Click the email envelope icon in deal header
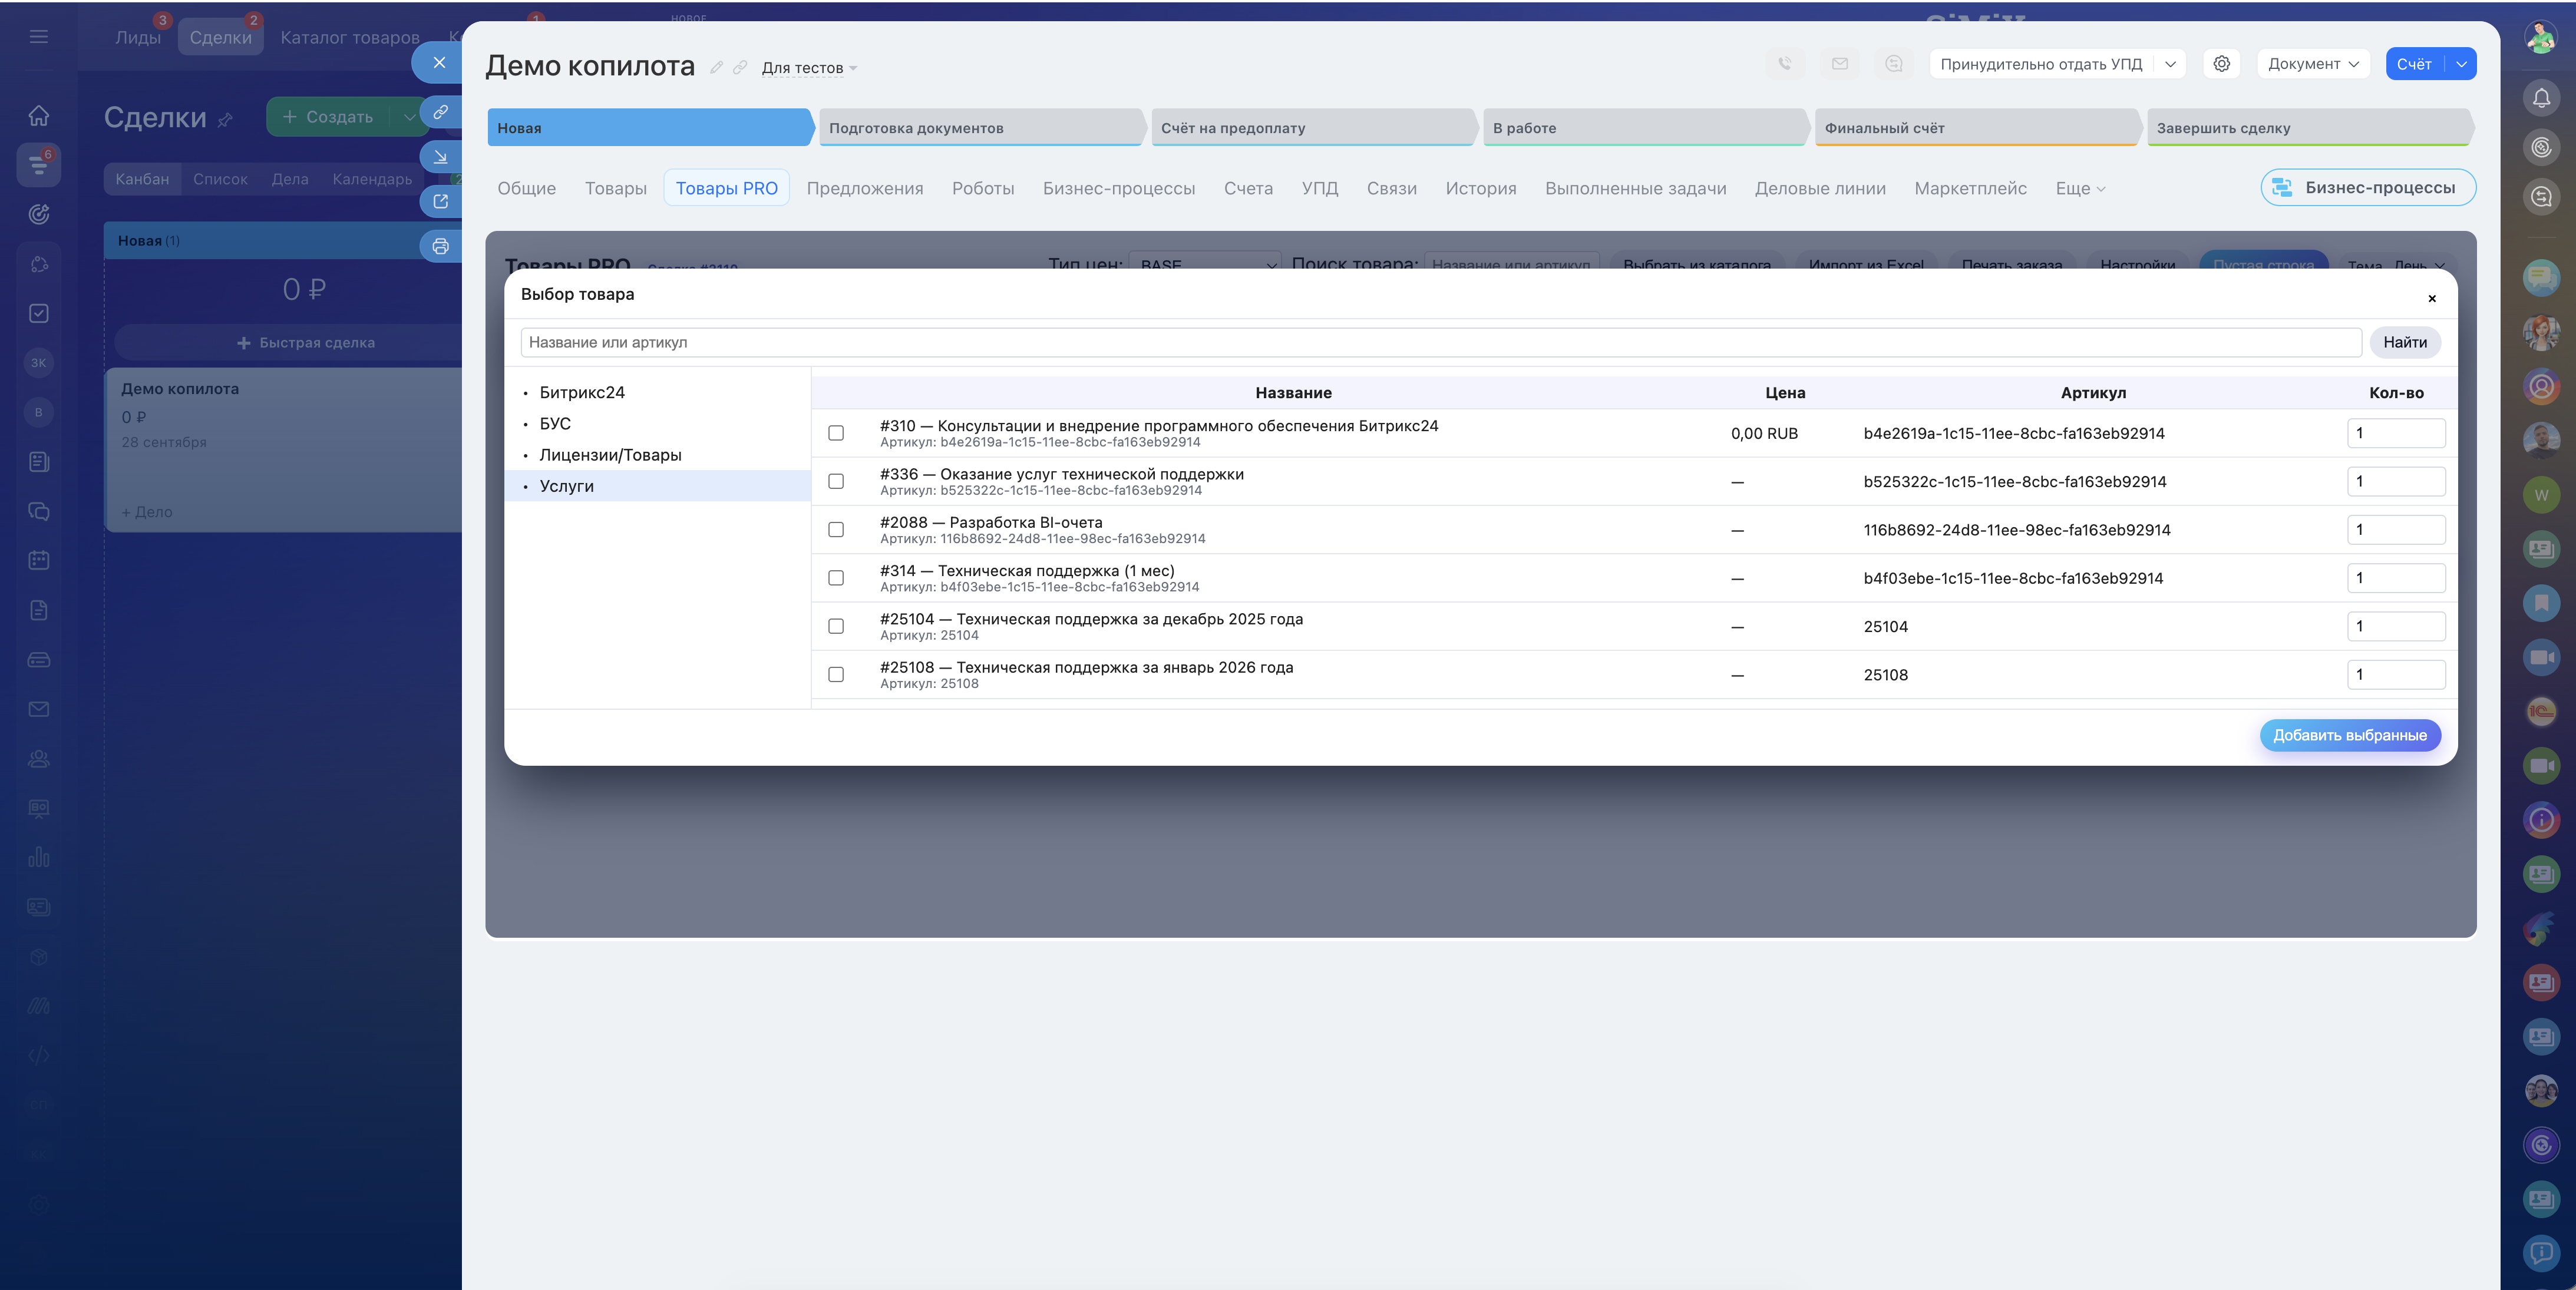2576x1290 pixels. [x=1840, y=64]
